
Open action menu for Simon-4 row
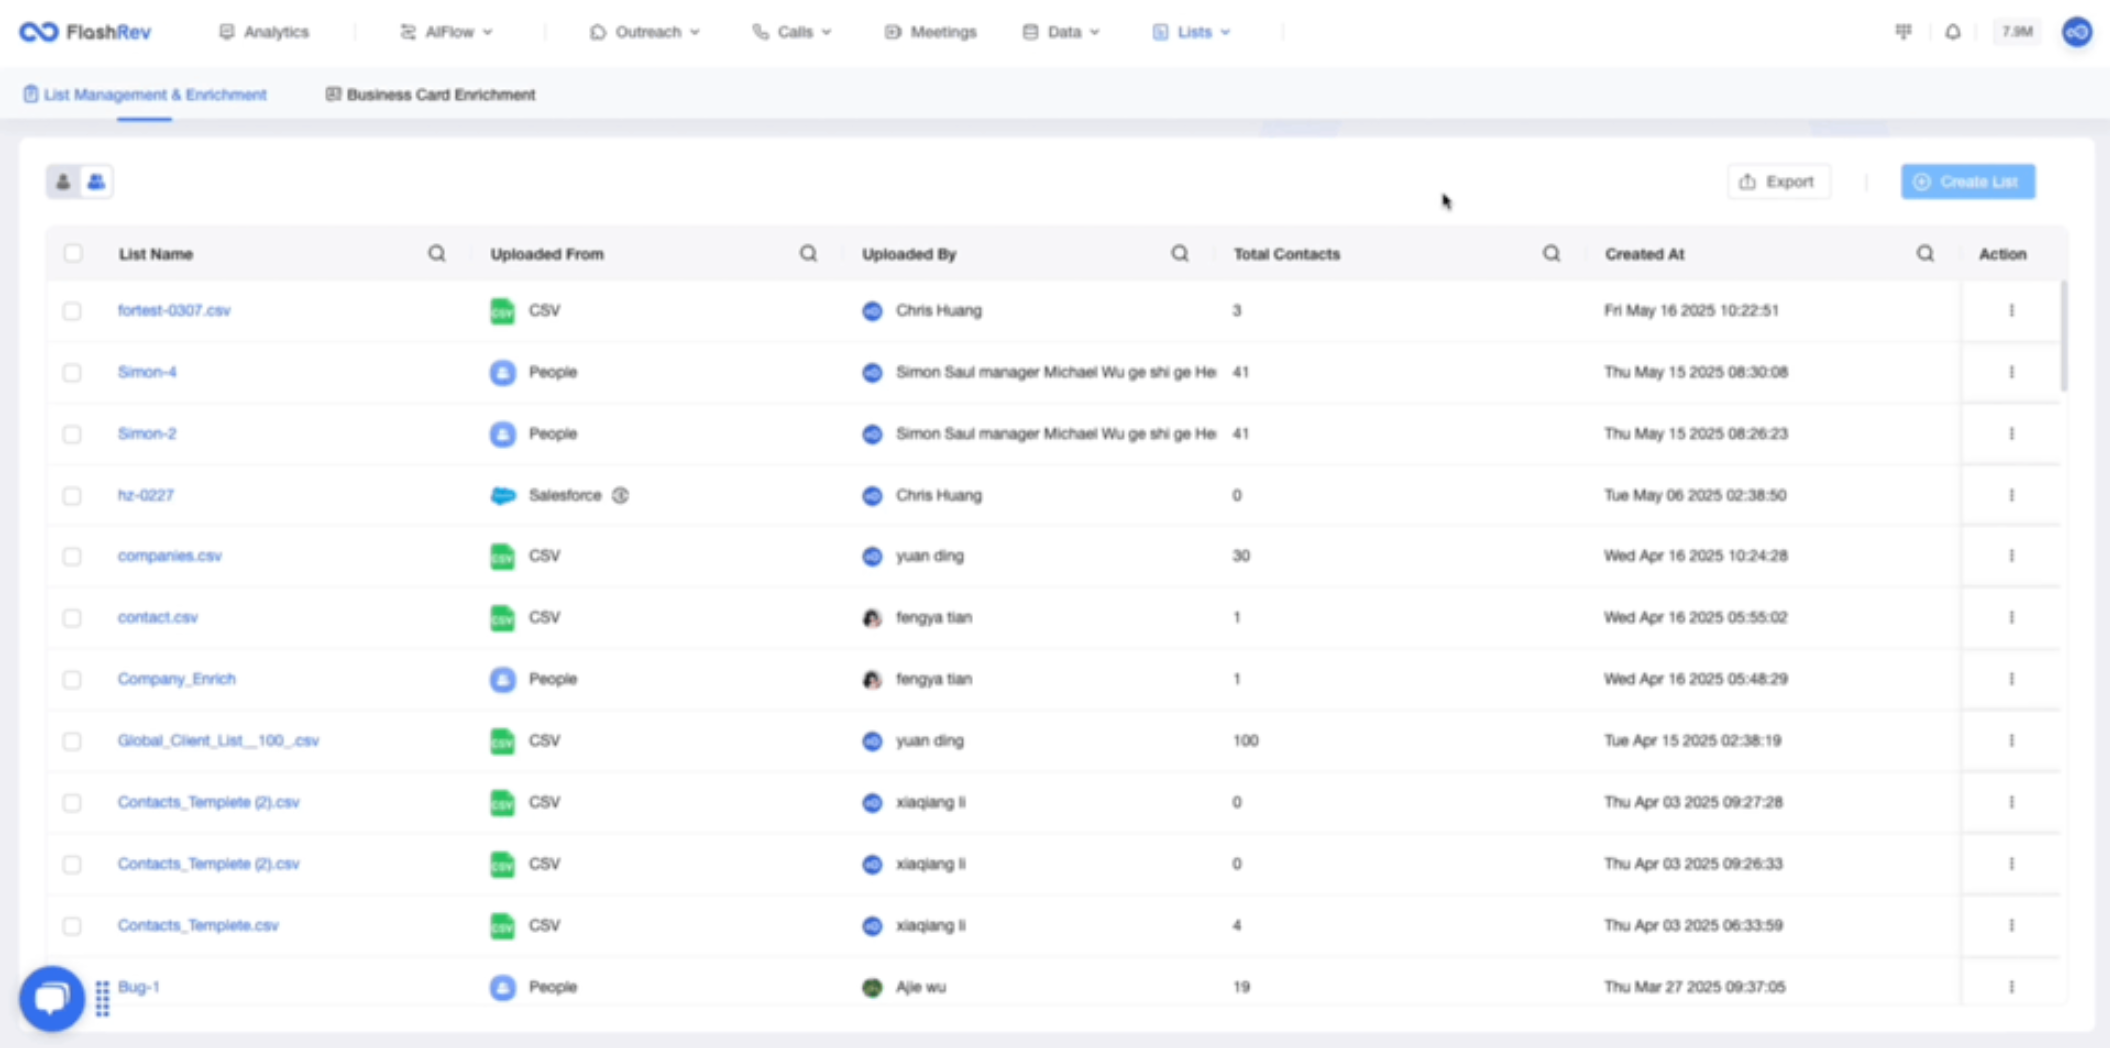(x=2011, y=372)
